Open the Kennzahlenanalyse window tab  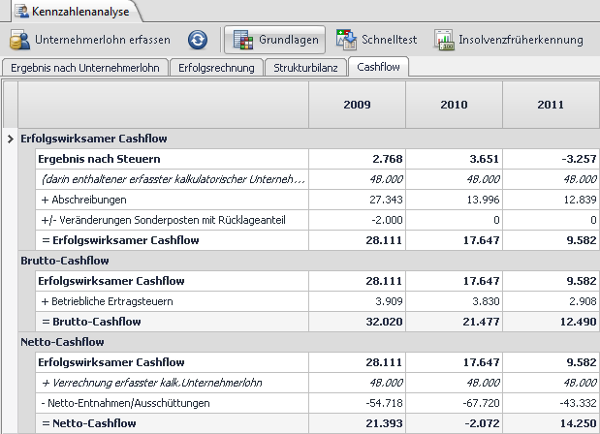click(x=76, y=11)
